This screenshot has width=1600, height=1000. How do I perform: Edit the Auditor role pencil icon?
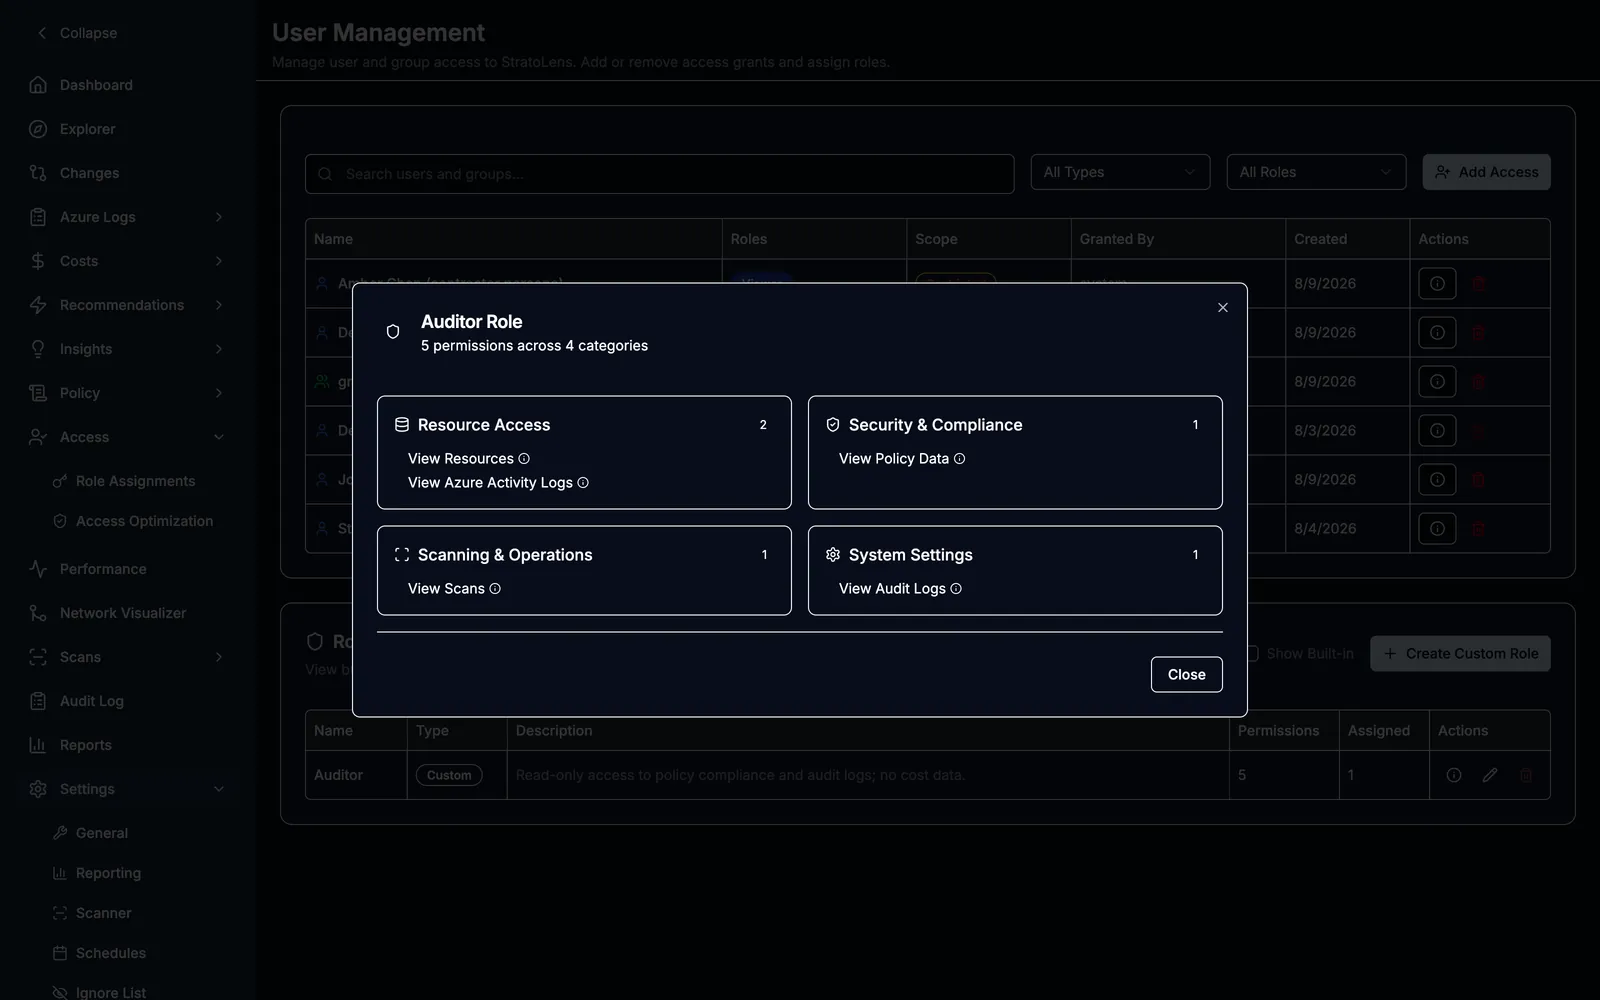pyautogui.click(x=1490, y=775)
